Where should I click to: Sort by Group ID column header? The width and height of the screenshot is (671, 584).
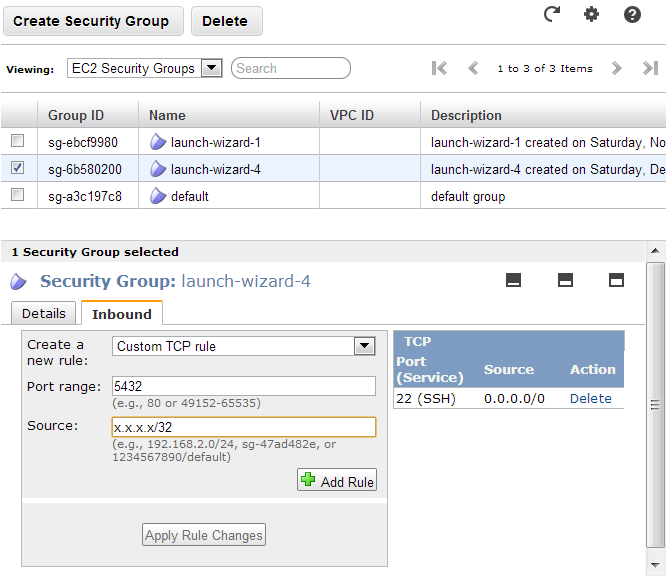click(88, 115)
